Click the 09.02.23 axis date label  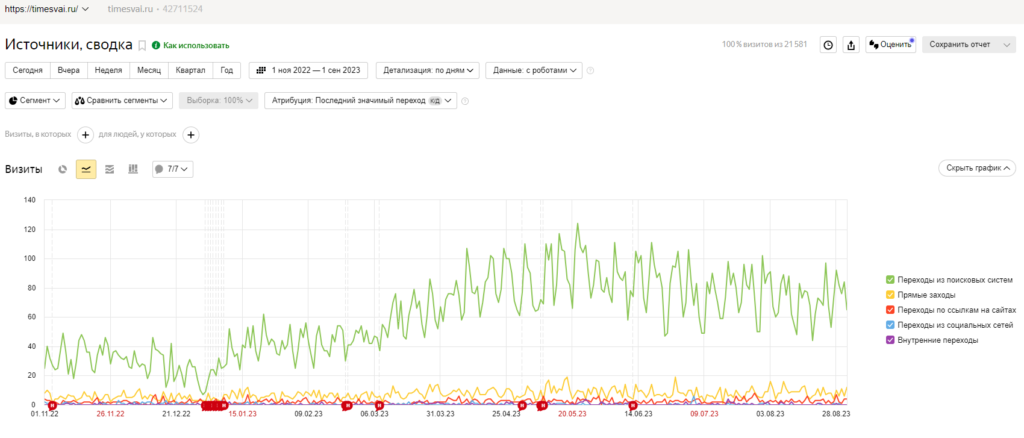pos(308,414)
